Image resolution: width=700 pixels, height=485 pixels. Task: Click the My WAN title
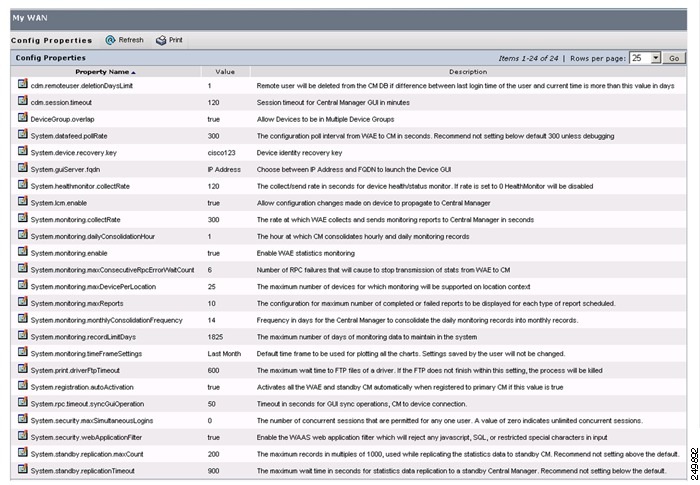30,18
